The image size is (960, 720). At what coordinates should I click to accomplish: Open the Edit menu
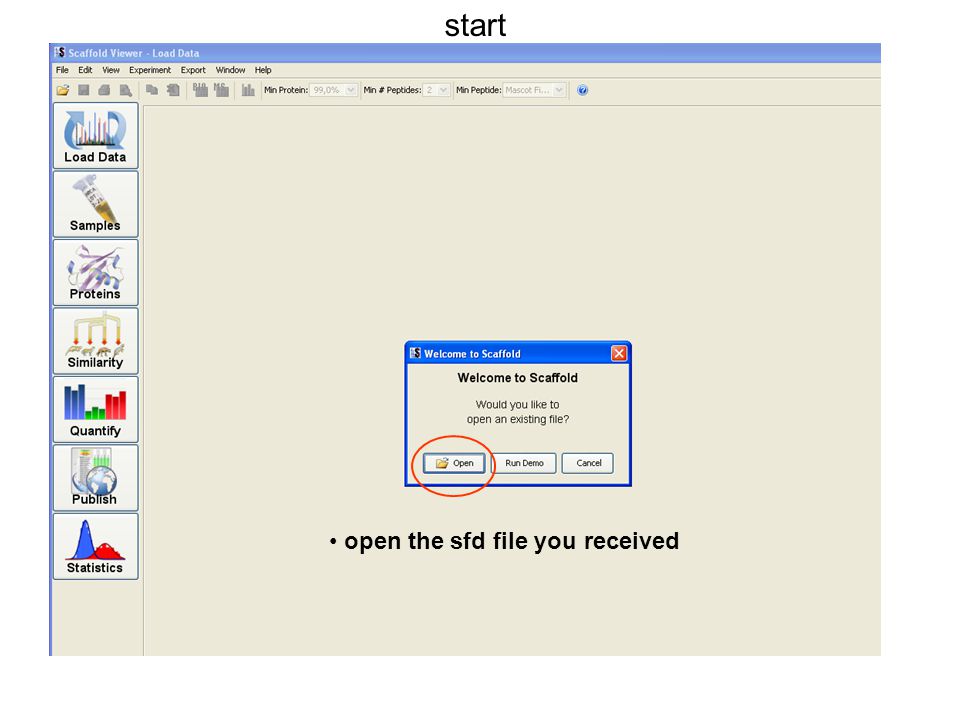85,70
